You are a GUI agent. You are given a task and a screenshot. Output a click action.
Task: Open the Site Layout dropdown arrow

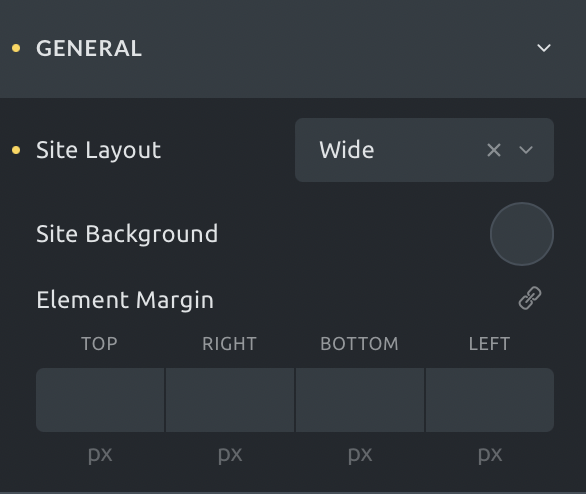pos(526,150)
